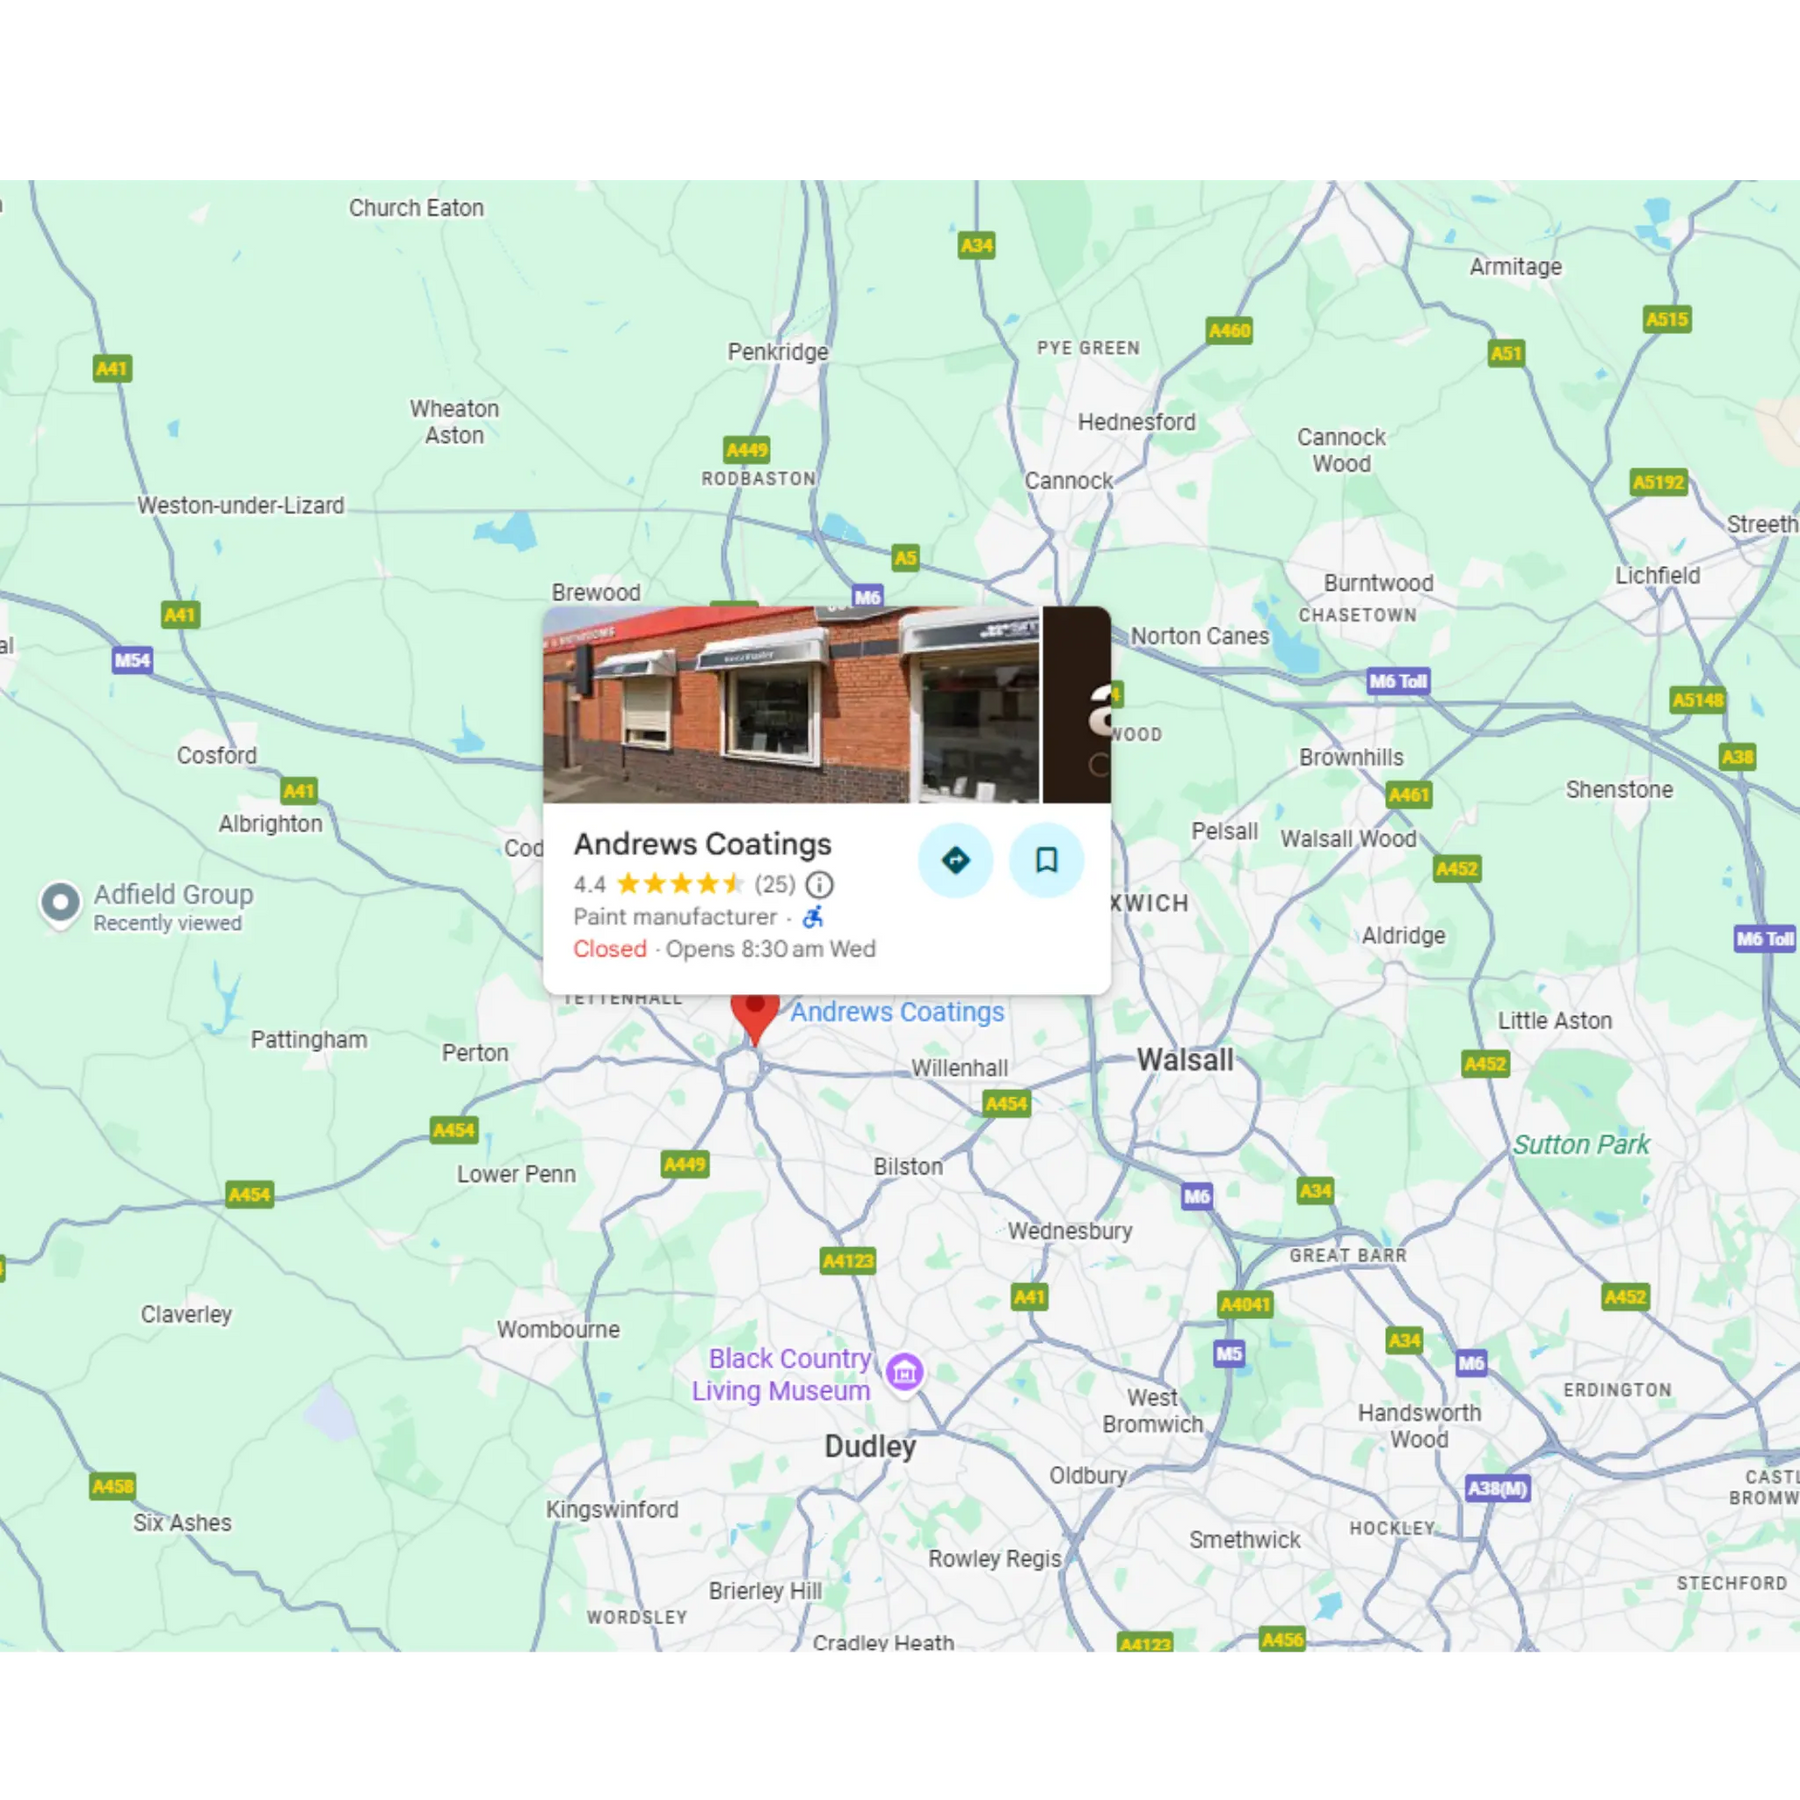Click the Sutton Park label
Viewport: 1800px width, 1800px height.
(1580, 1144)
